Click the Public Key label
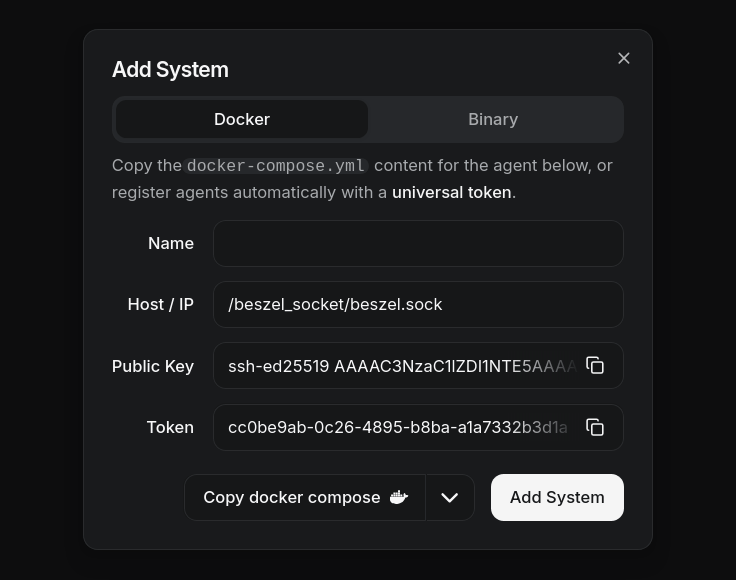The width and height of the screenshot is (736, 580). [x=153, y=366]
